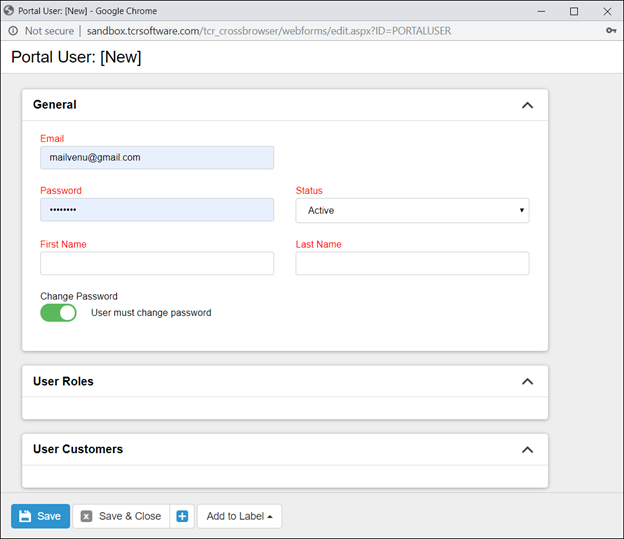Screen dimensions: 624x539
Task: Select the First Name text box
Action: pos(157,263)
